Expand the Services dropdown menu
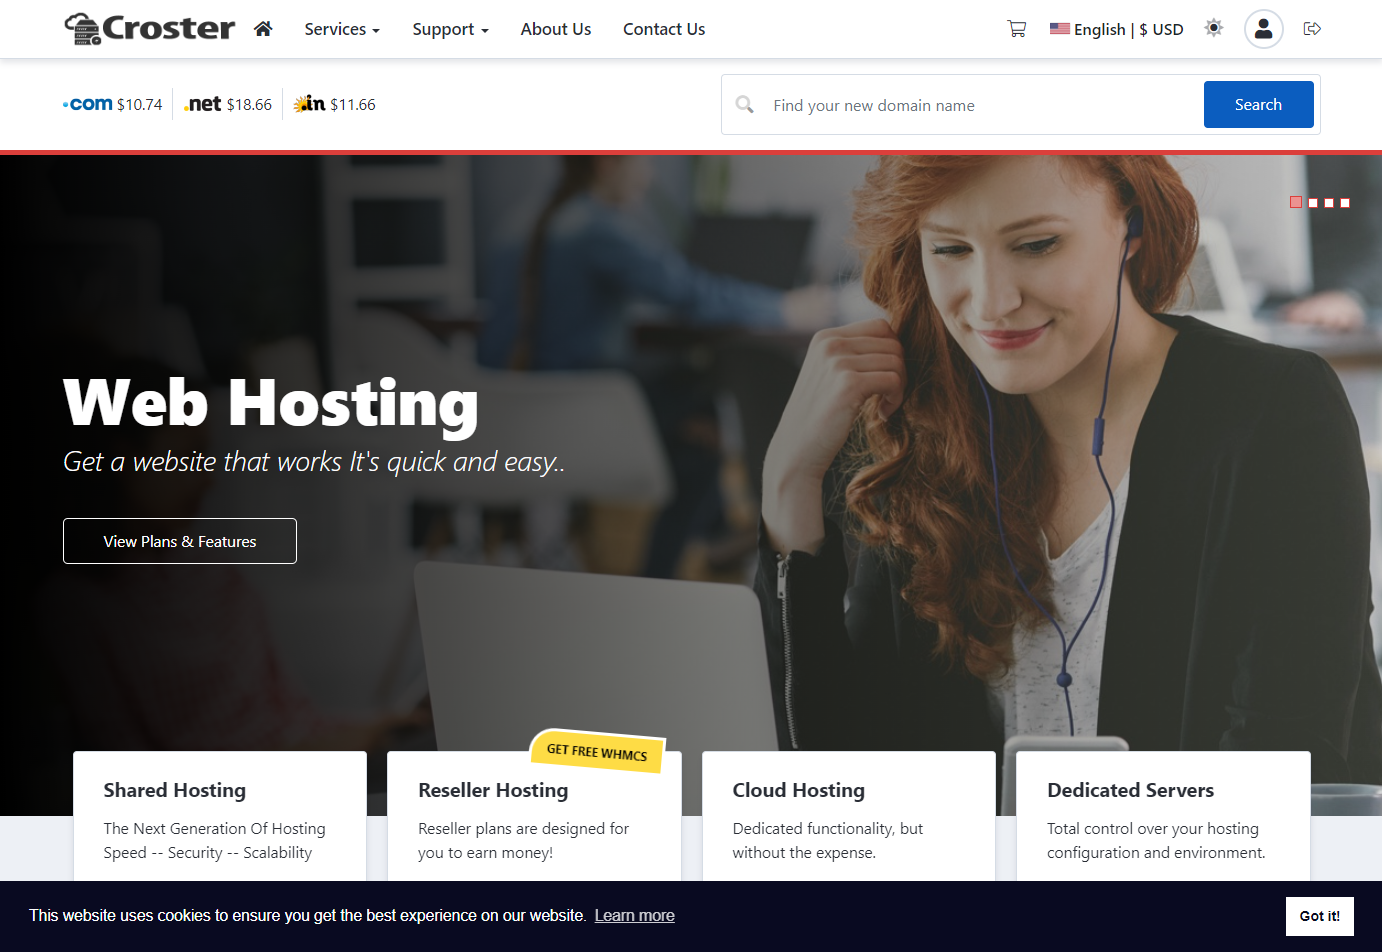Viewport: 1382px width, 952px height. 341,29
